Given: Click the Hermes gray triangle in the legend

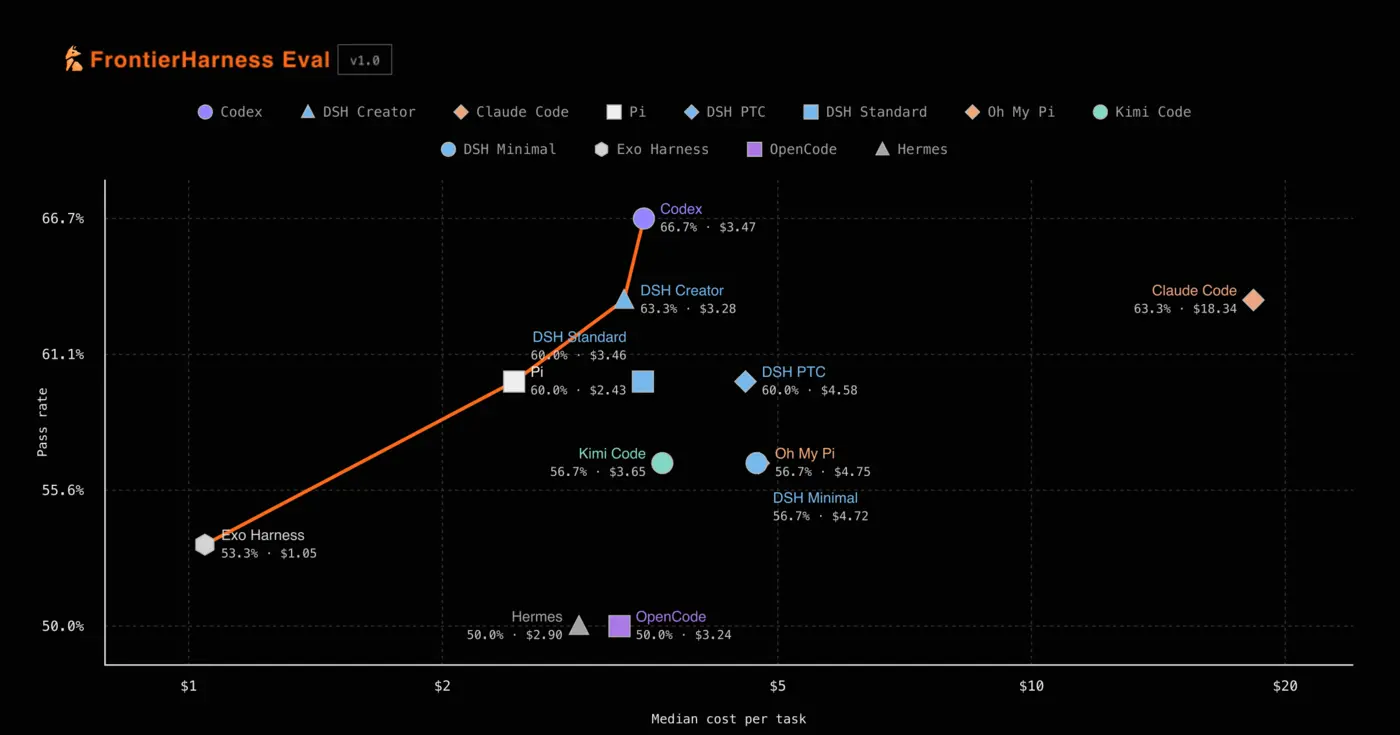Looking at the screenshot, I should coord(882,149).
